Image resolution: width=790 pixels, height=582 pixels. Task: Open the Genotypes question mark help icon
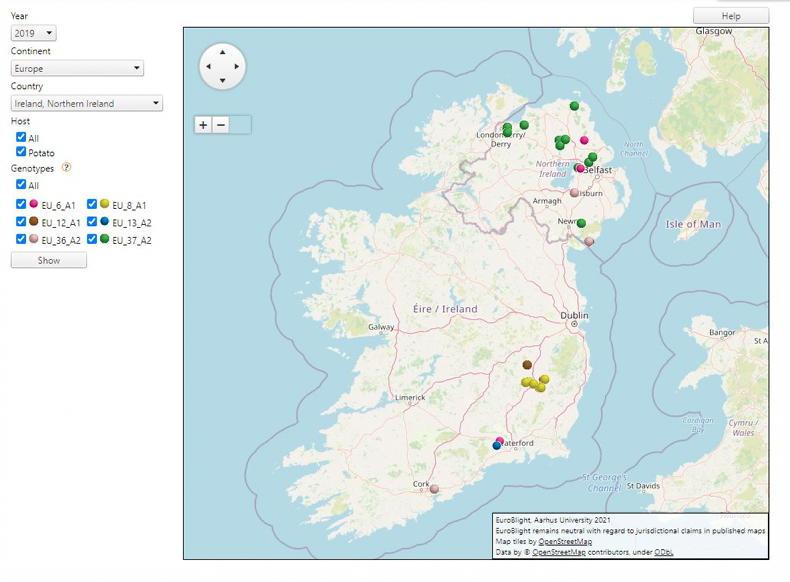(67, 168)
